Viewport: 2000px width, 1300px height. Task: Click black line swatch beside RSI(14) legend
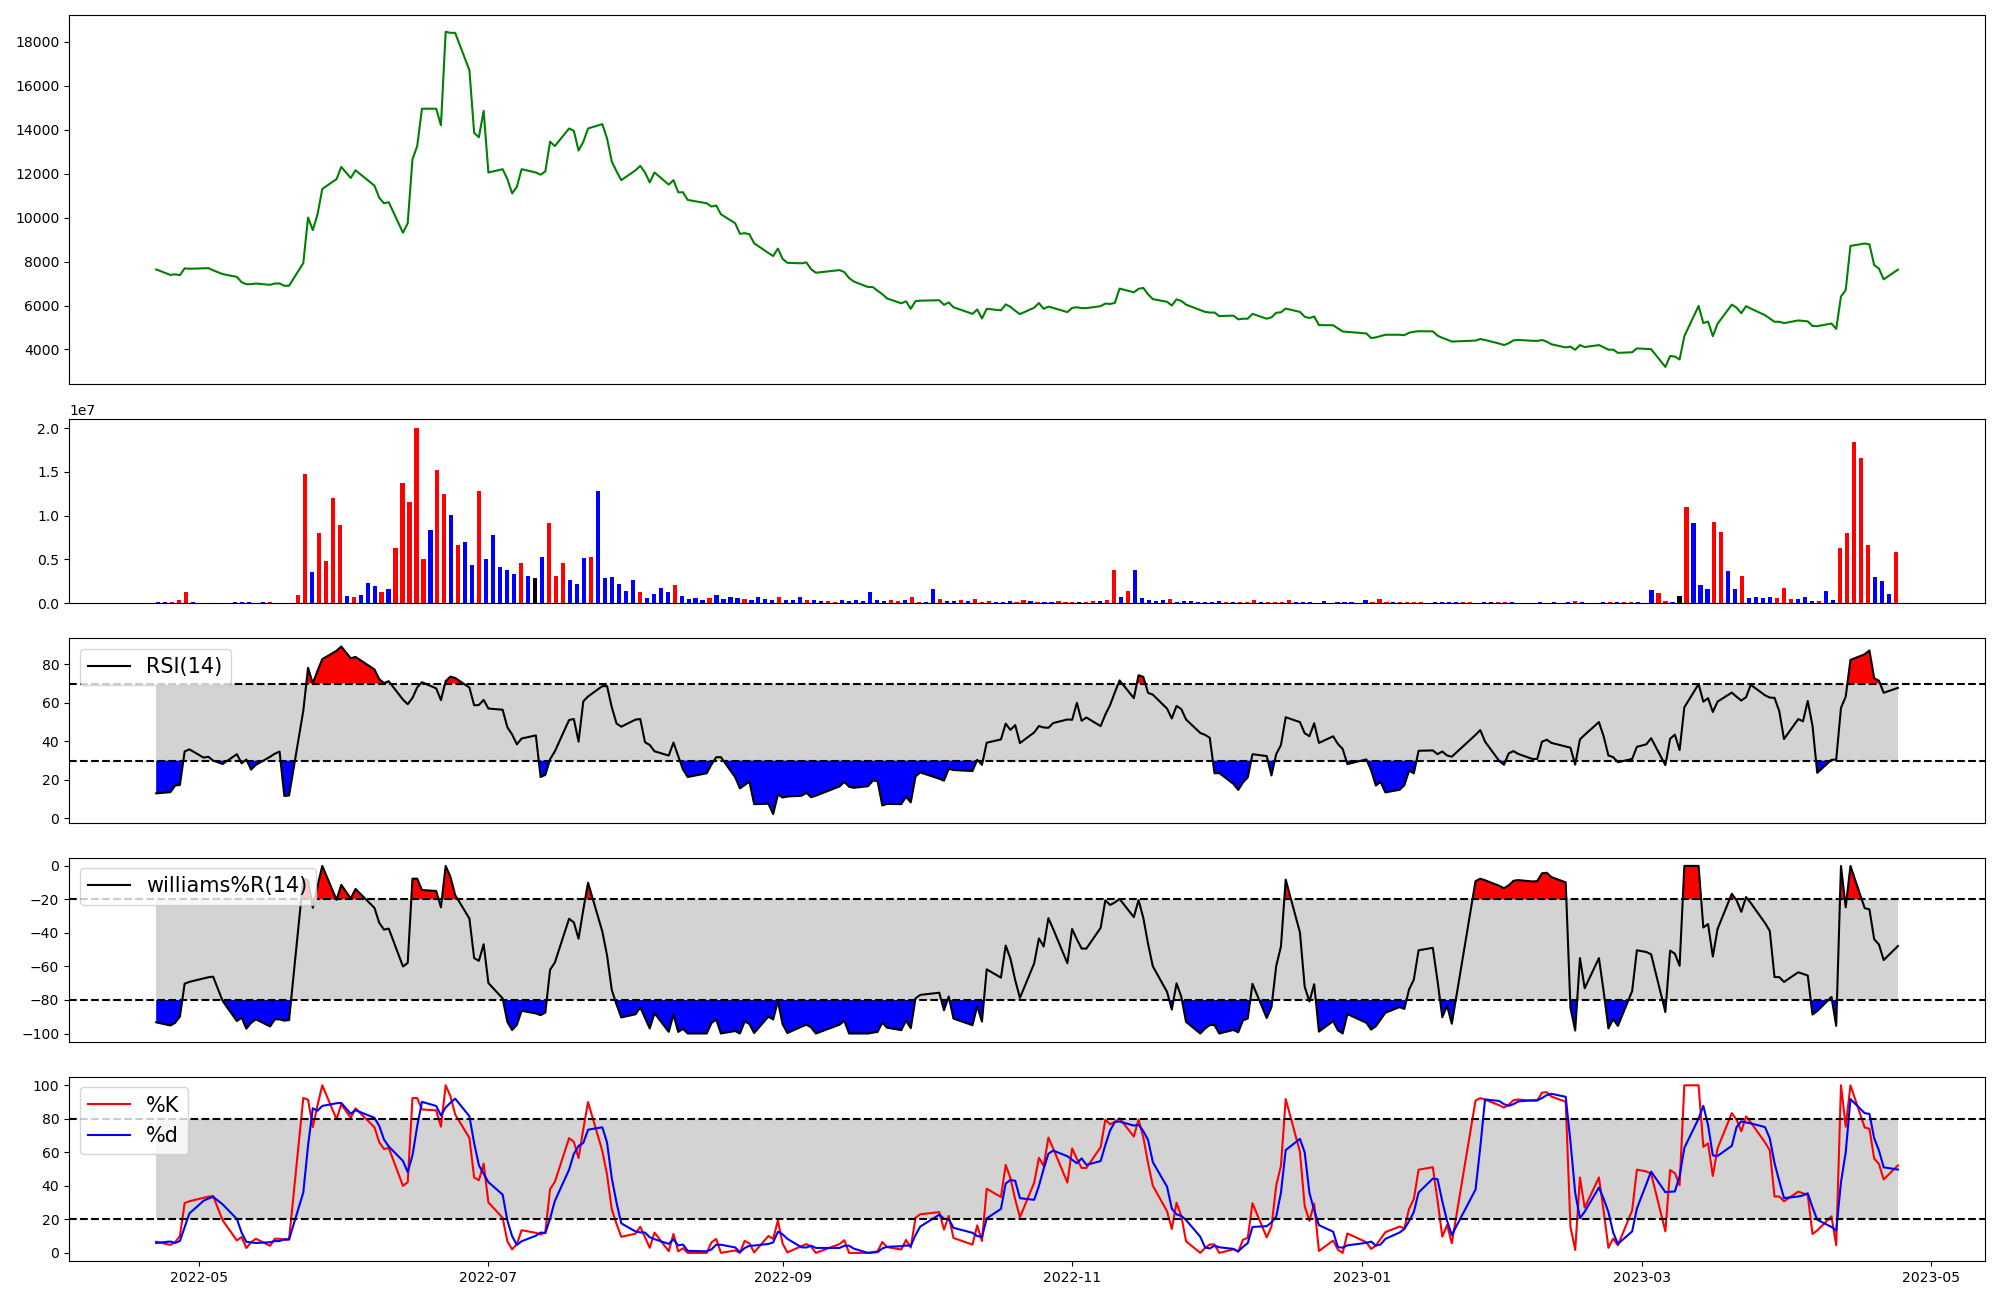109,666
